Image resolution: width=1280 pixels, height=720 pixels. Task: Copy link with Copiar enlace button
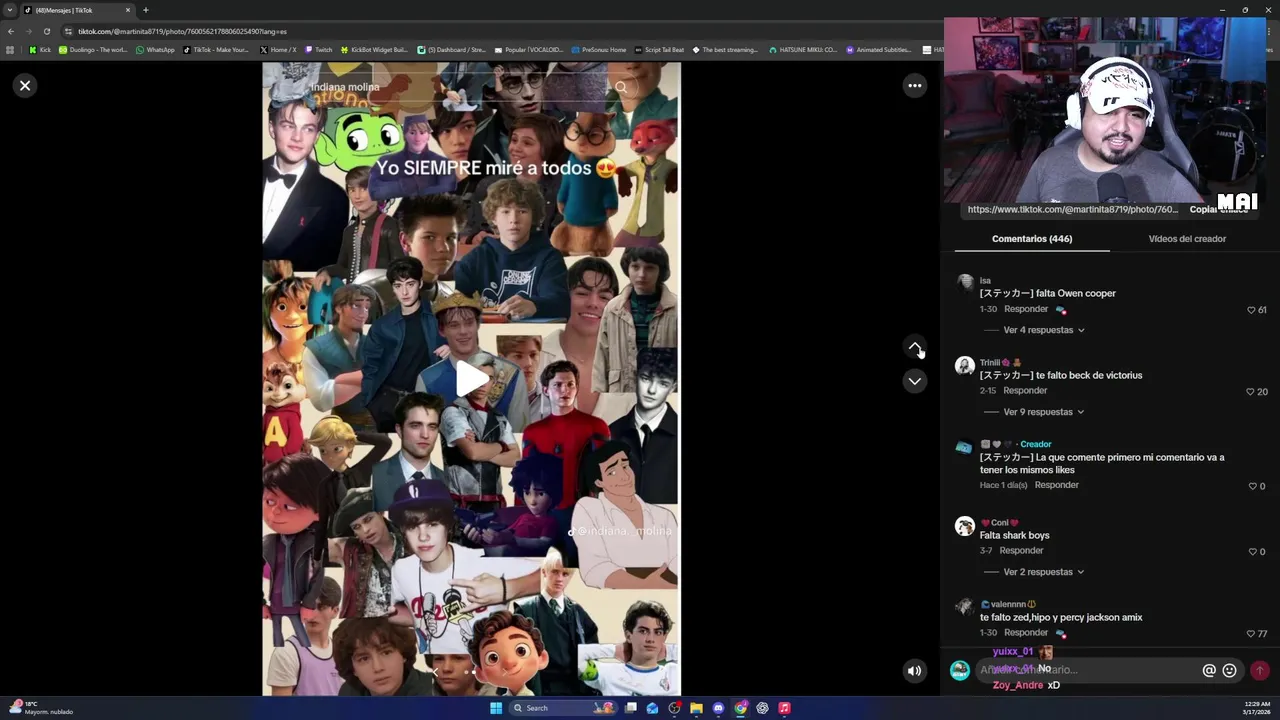point(1218,210)
